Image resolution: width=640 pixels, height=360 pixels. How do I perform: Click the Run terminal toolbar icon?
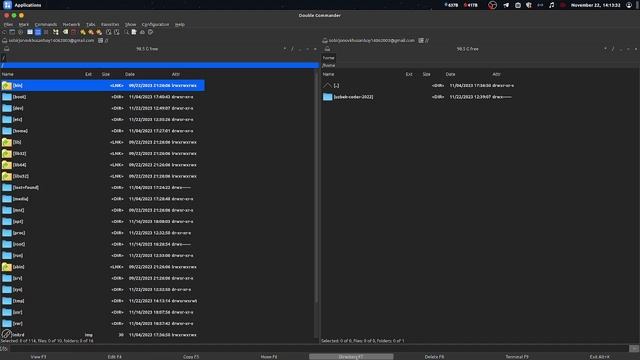12,32
